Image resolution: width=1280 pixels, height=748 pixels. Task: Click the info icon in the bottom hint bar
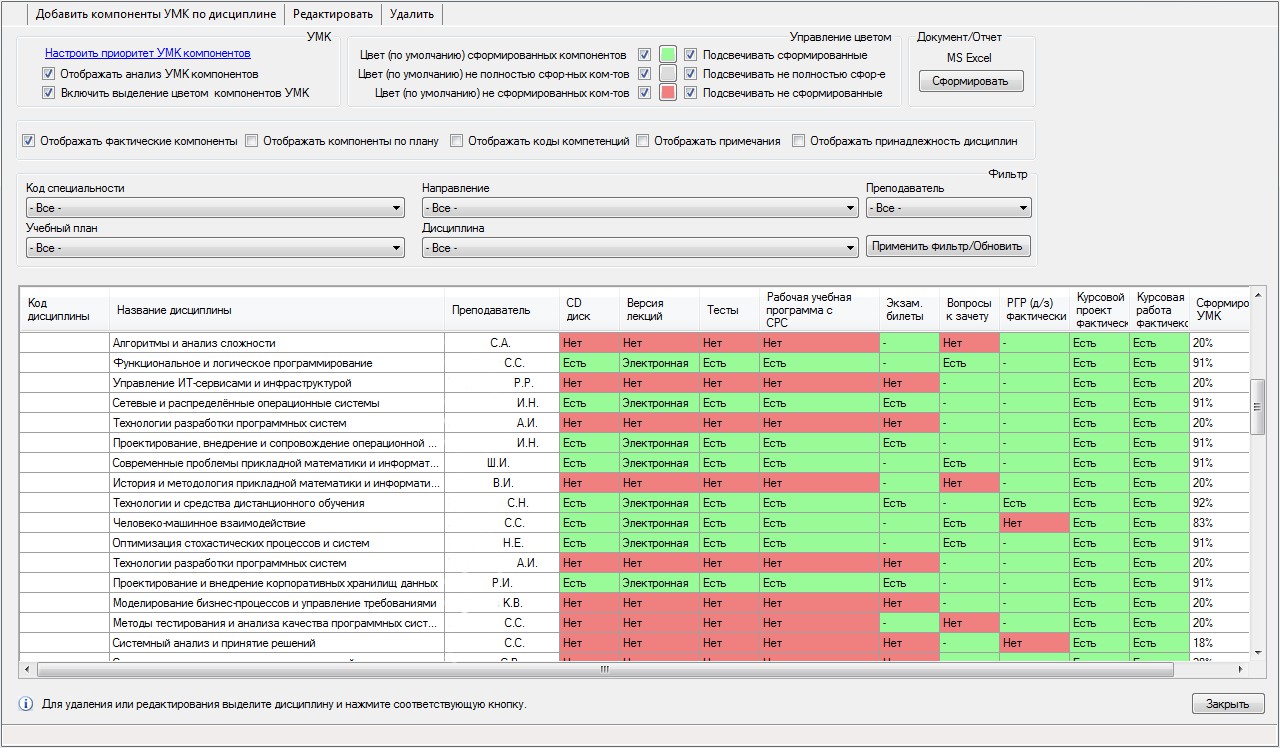[x=26, y=704]
